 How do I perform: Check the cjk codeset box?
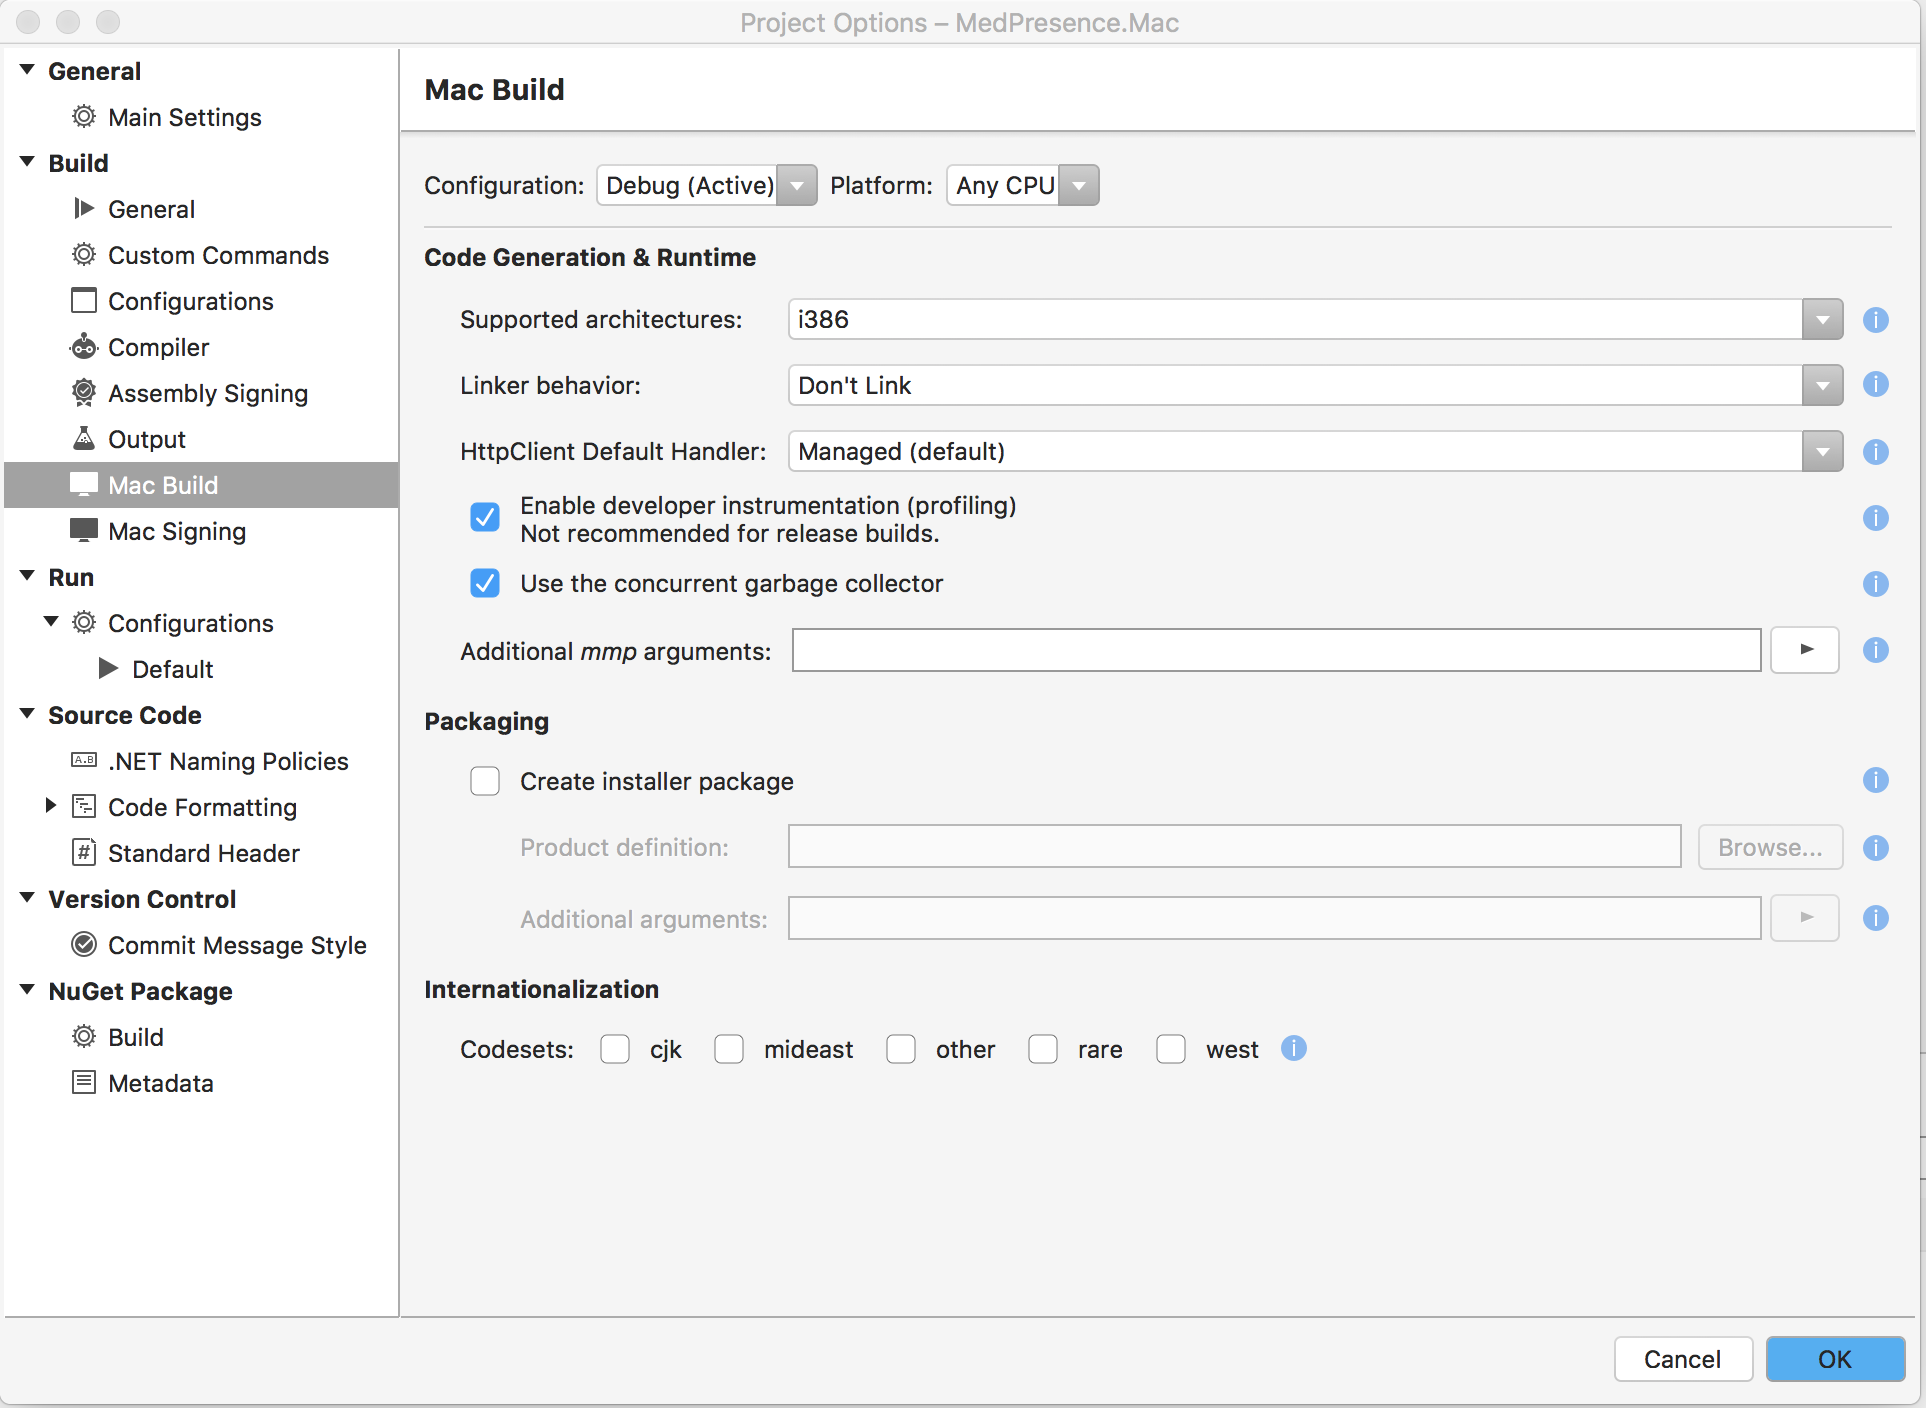coord(615,1049)
